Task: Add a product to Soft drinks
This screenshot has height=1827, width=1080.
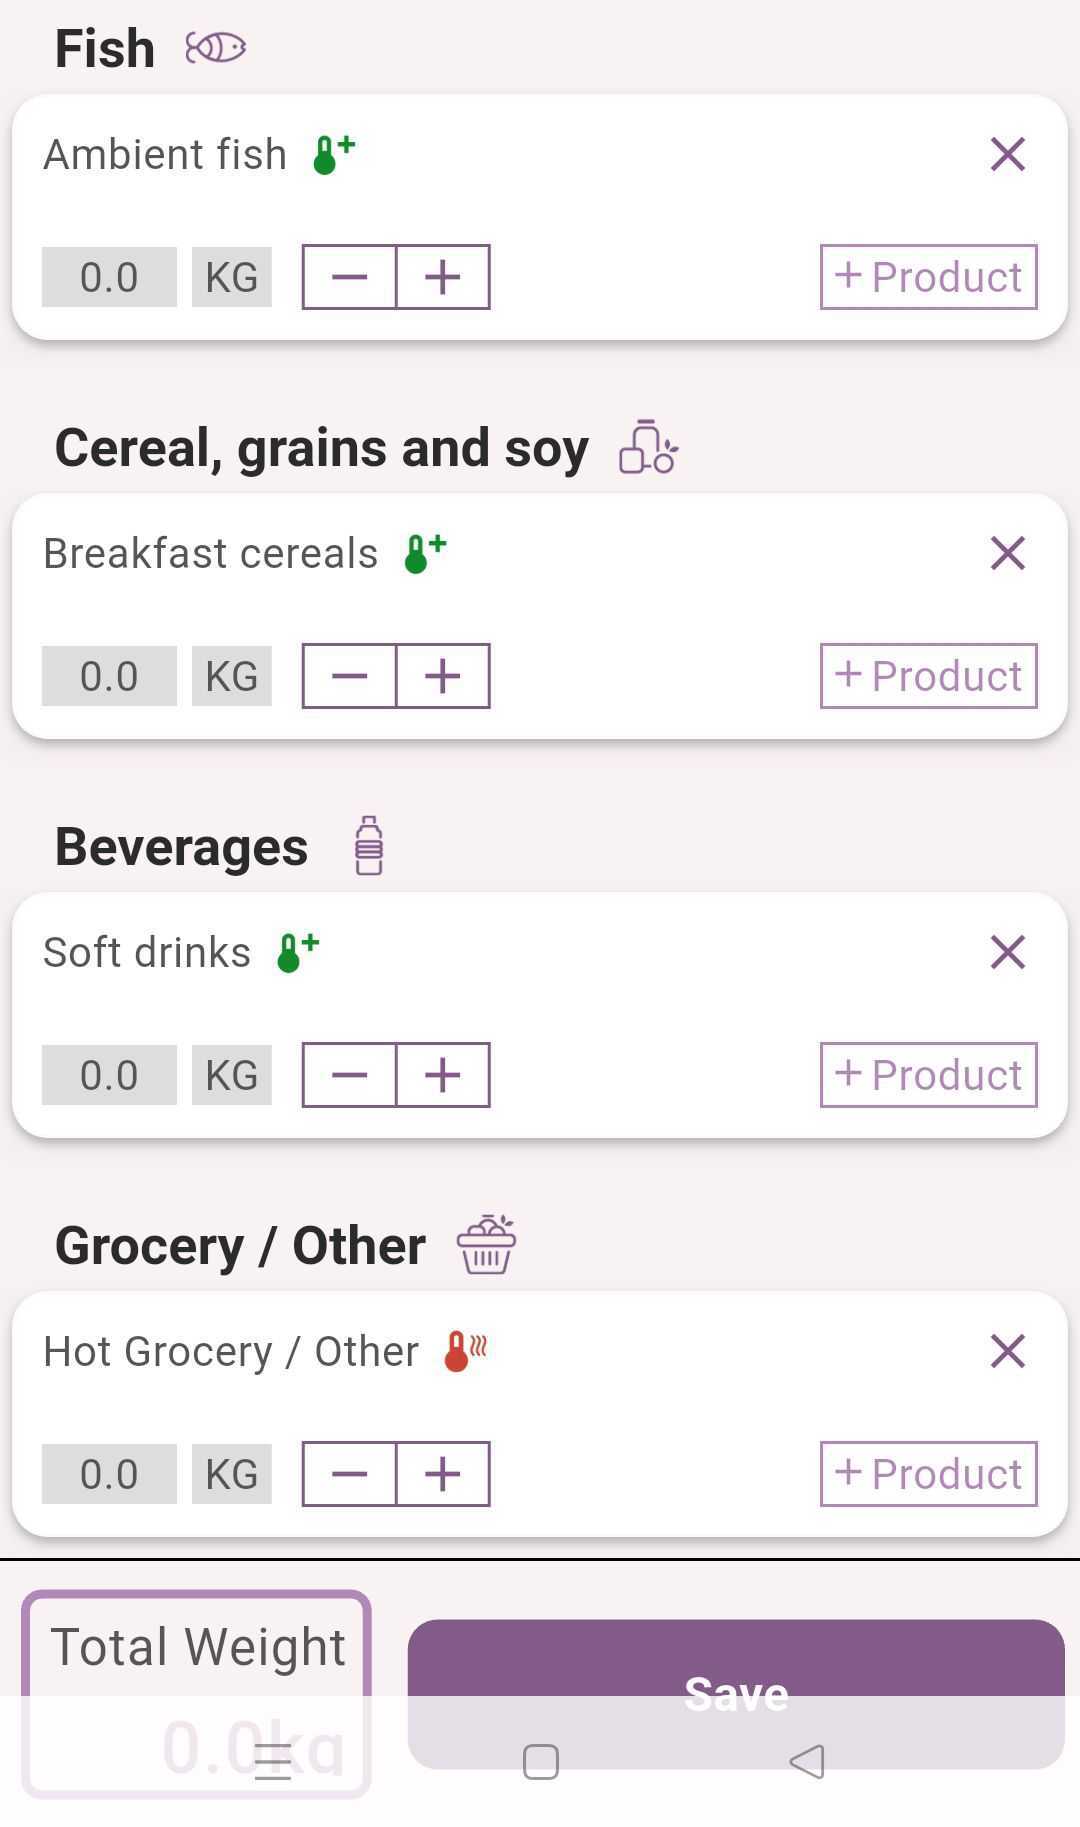Action: point(928,1075)
